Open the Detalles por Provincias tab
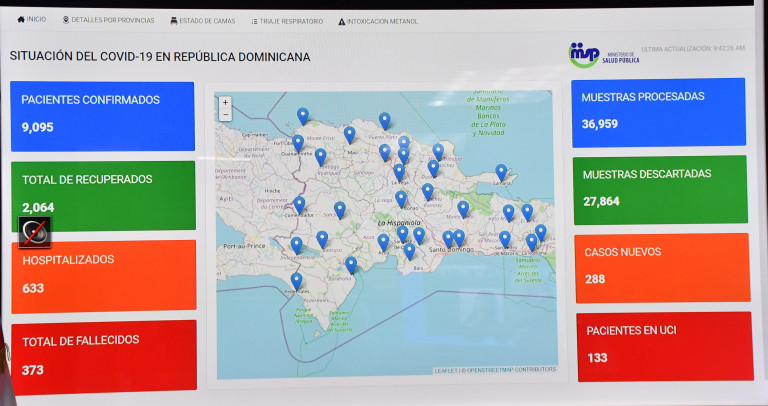The width and height of the screenshot is (768, 406). tap(108, 20)
